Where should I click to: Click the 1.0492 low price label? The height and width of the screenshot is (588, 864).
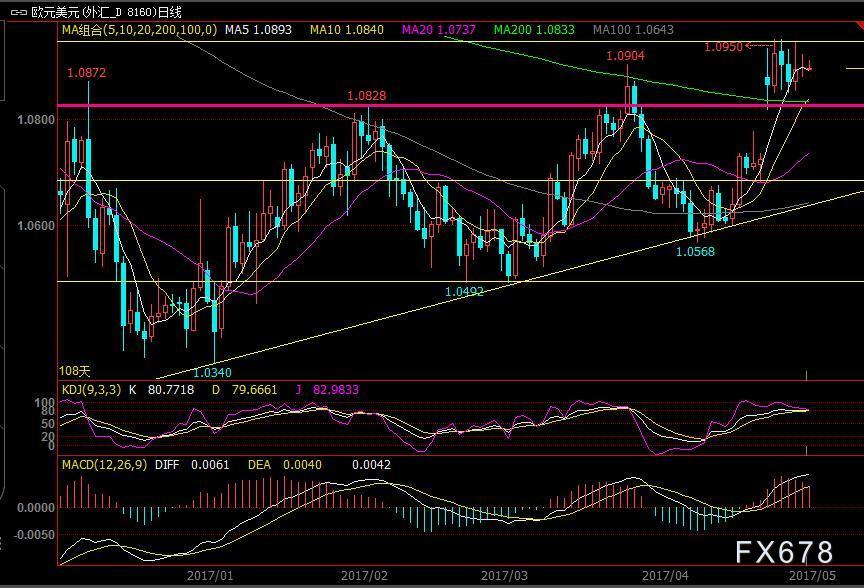(465, 292)
